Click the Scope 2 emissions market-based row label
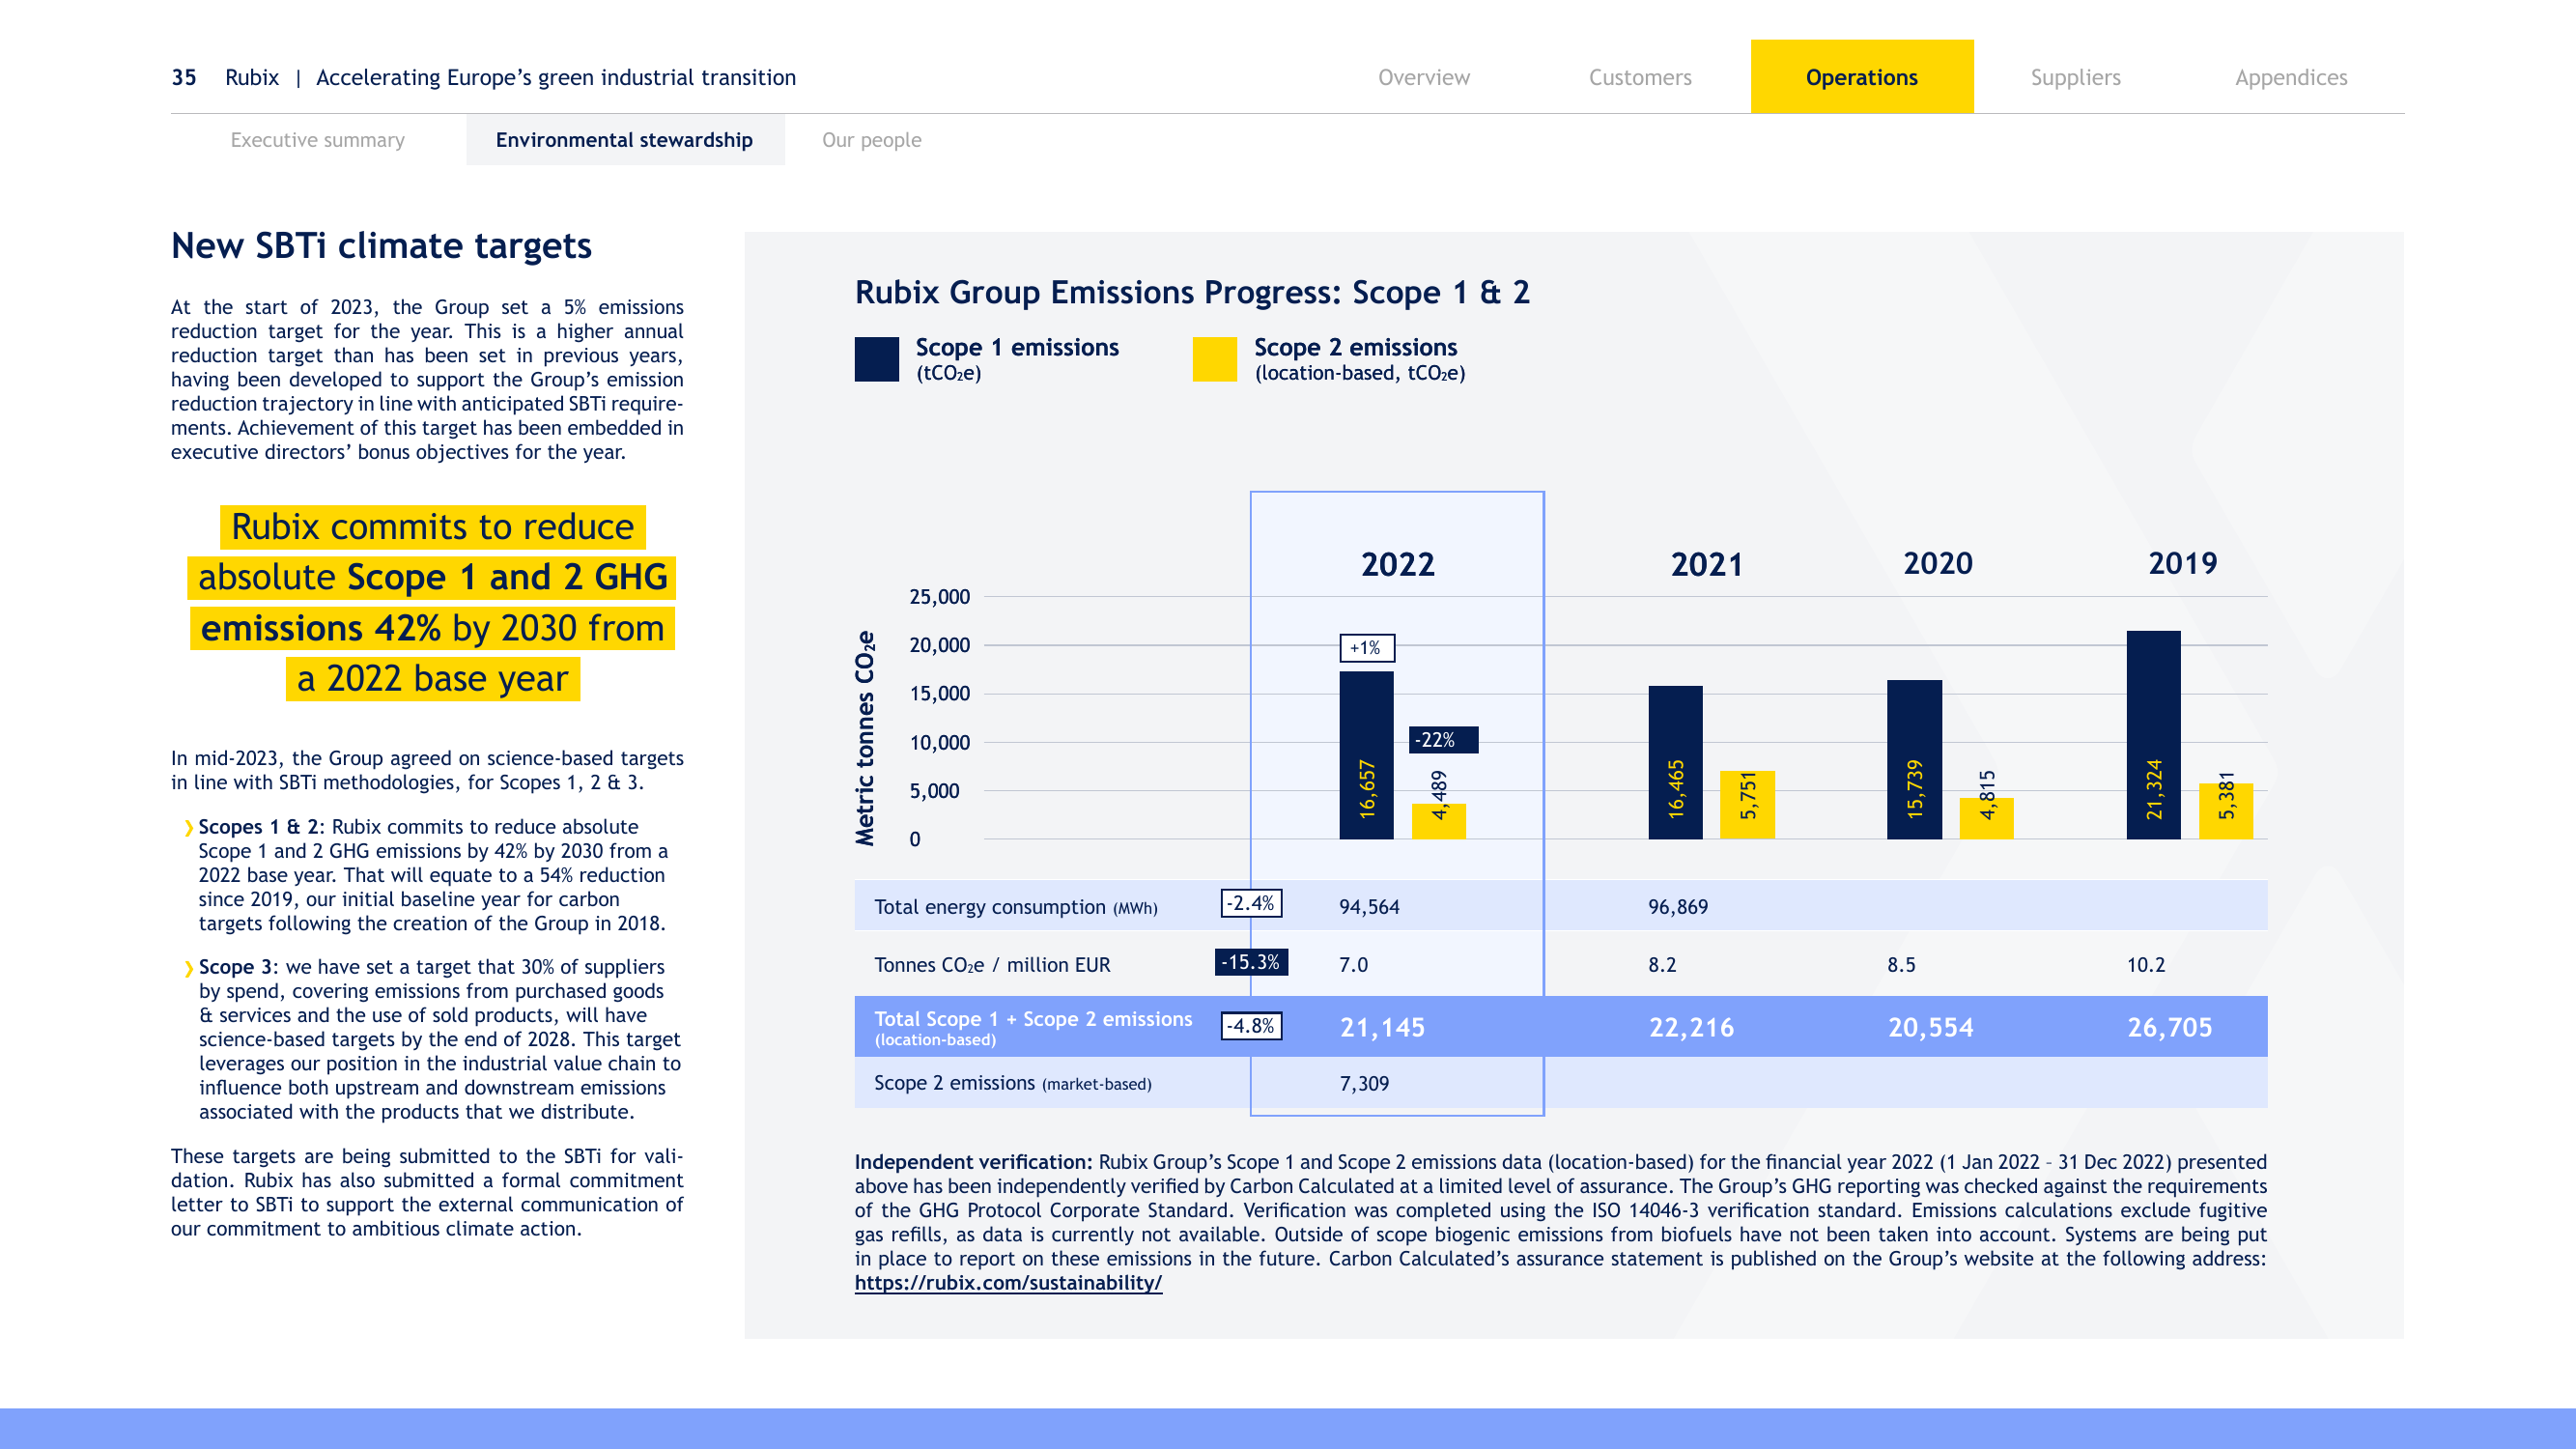Viewport: 2576px width, 1449px height. [1012, 1084]
